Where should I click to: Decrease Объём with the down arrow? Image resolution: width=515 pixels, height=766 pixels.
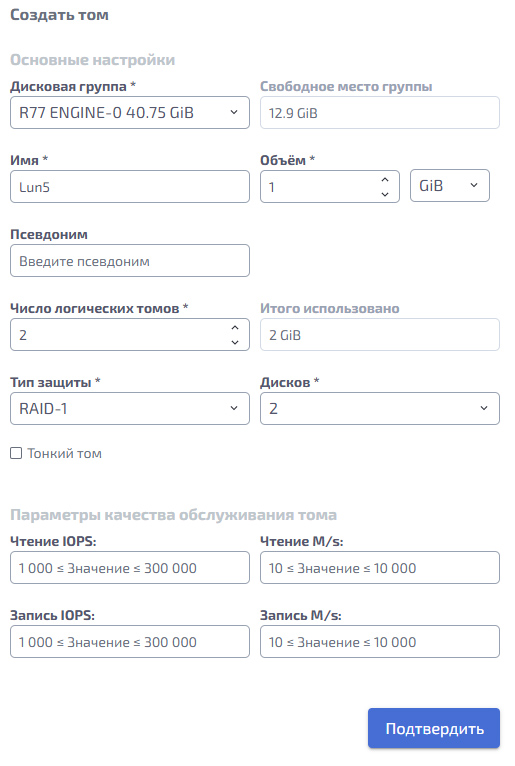(x=385, y=194)
